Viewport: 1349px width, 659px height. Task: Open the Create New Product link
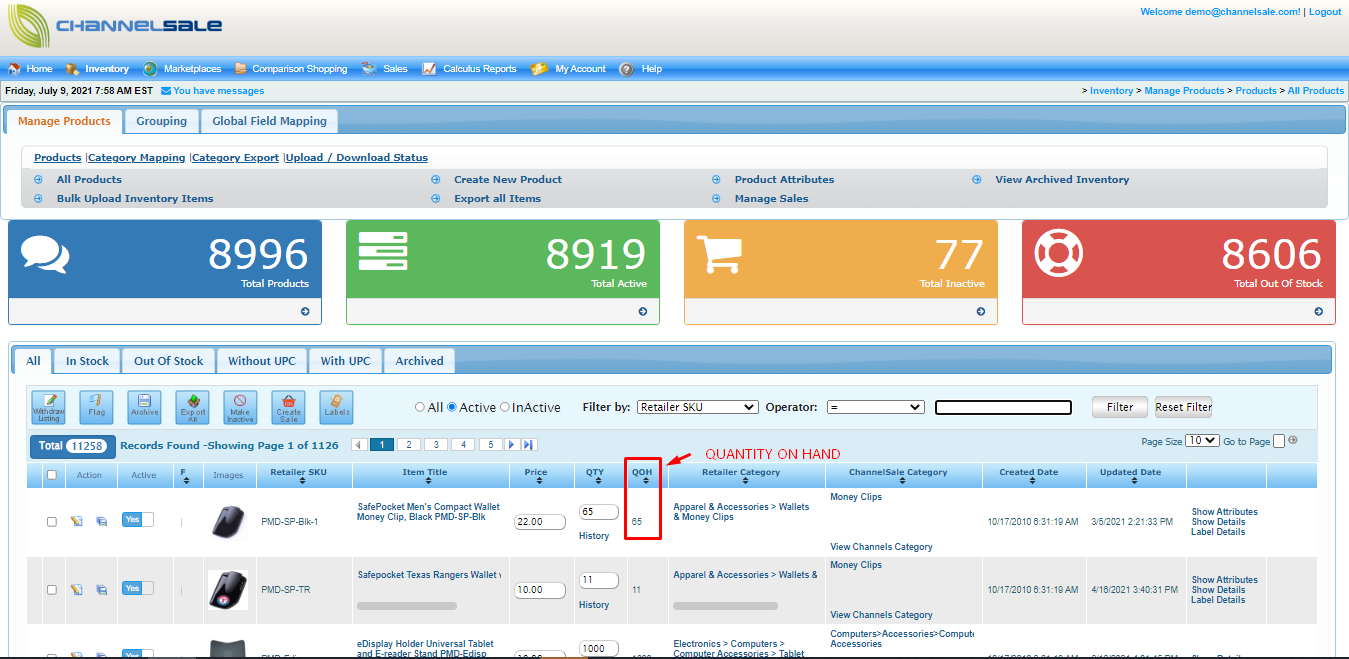pyautogui.click(x=508, y=180)
